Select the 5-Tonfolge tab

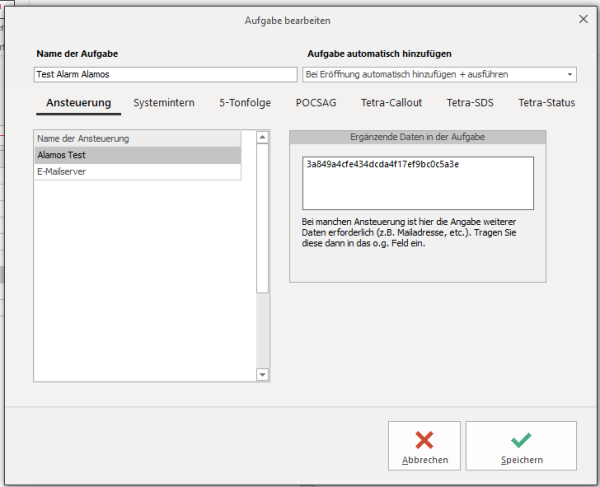(245, 102)
